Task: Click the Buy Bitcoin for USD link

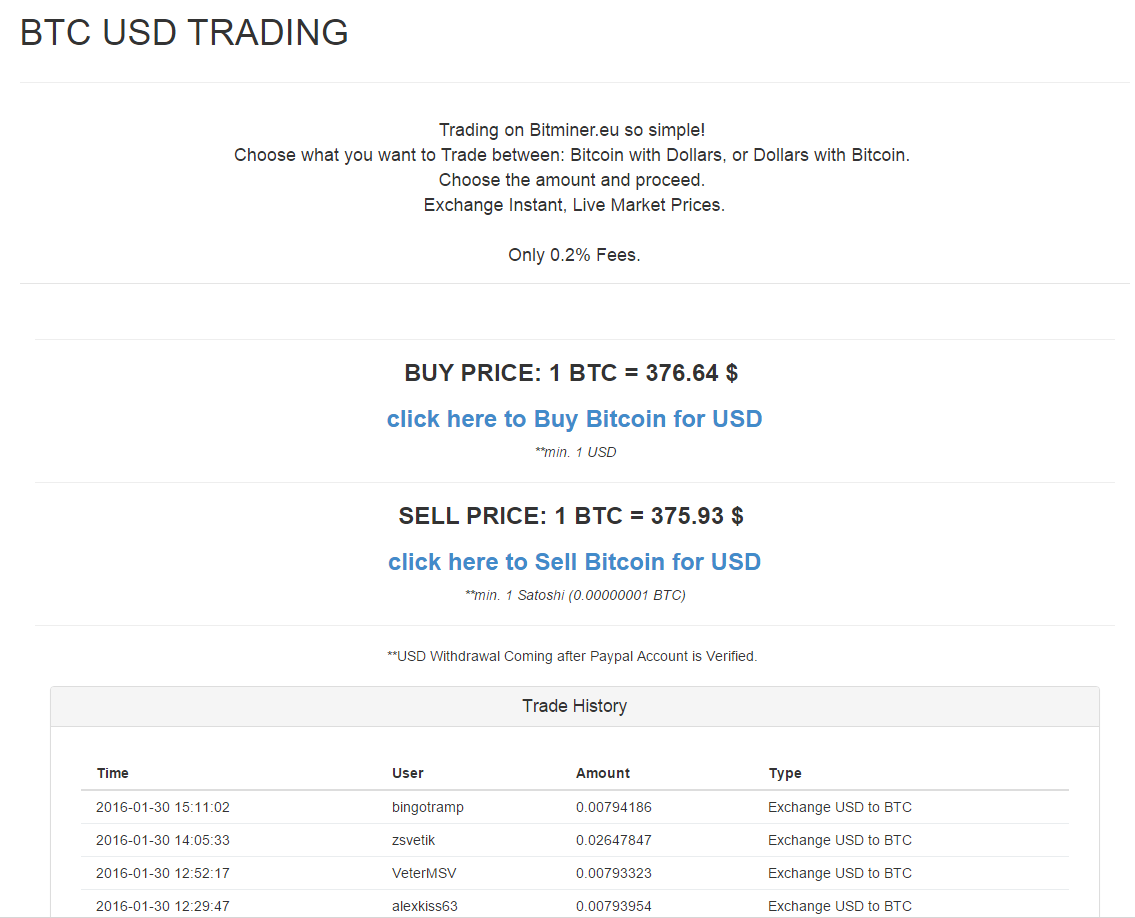Action: click(x=574, y=419)
